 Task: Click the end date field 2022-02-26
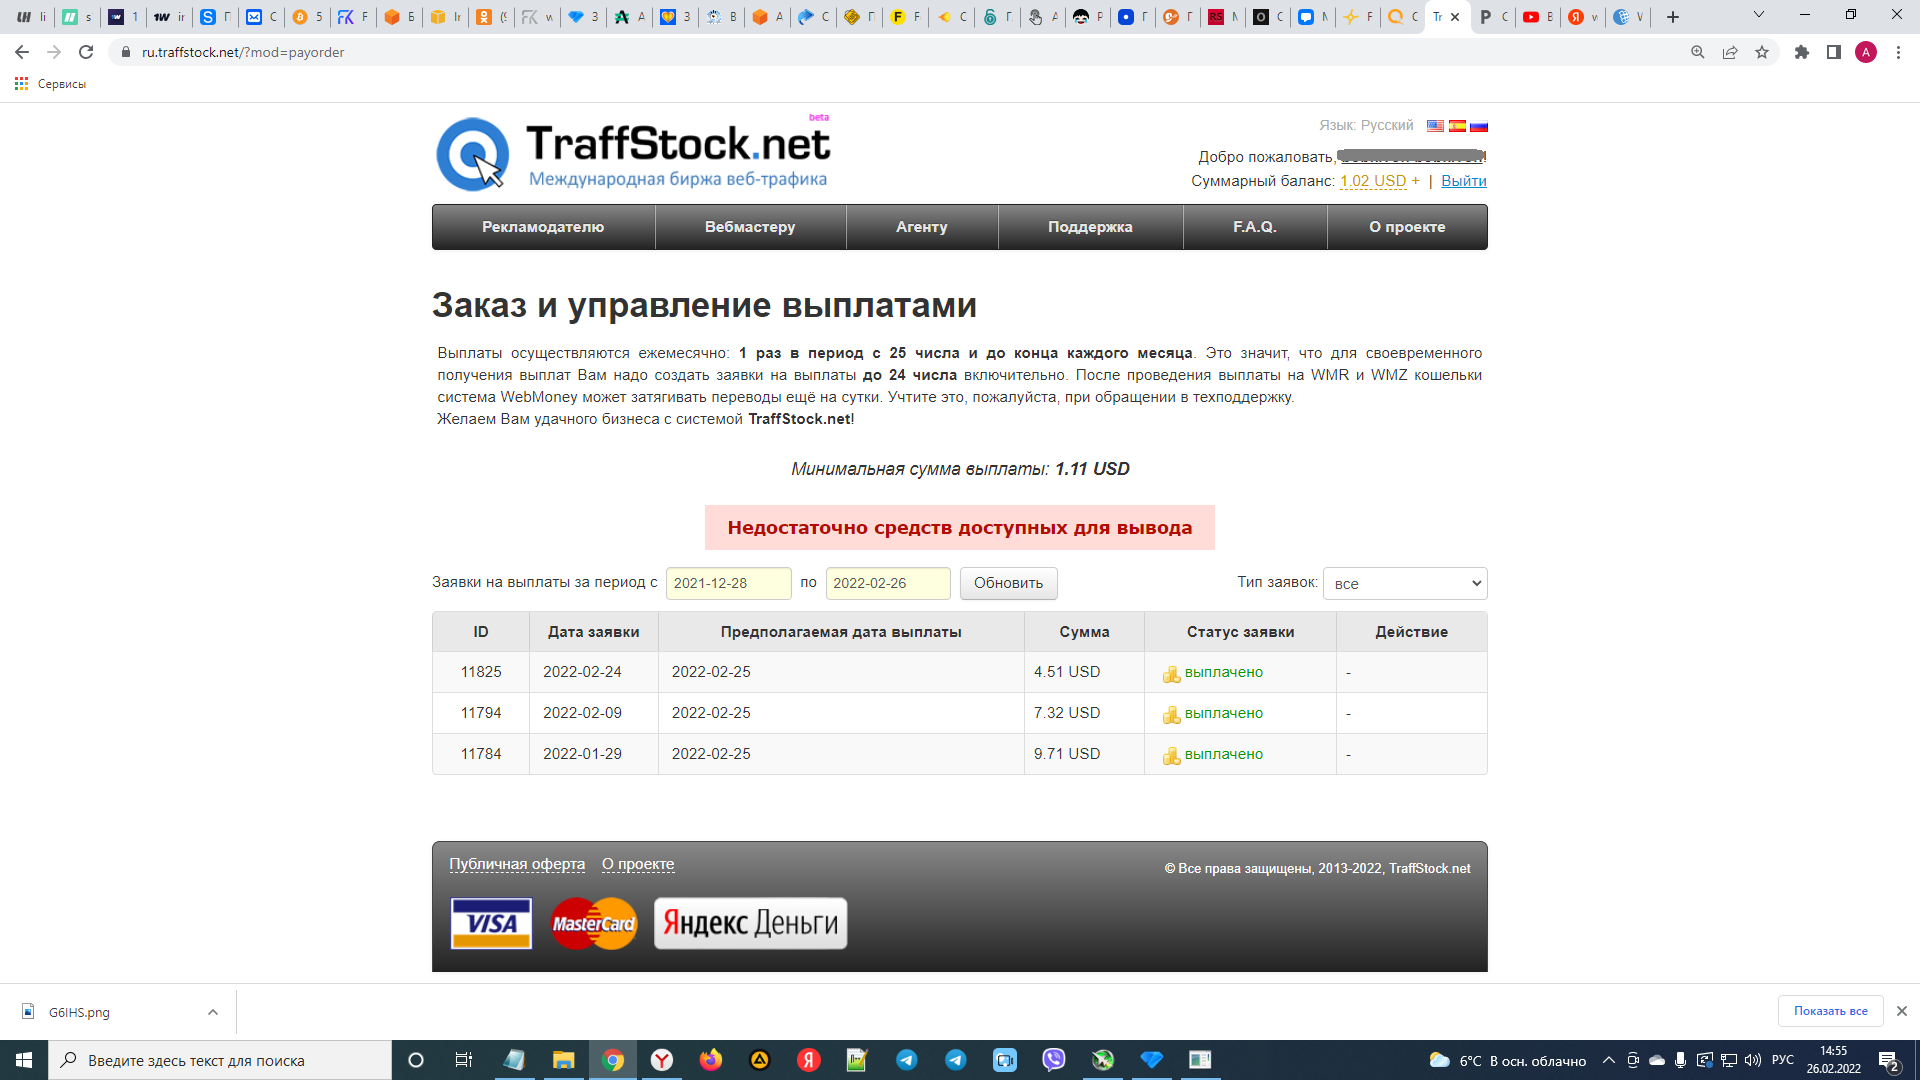click(888, 583)
